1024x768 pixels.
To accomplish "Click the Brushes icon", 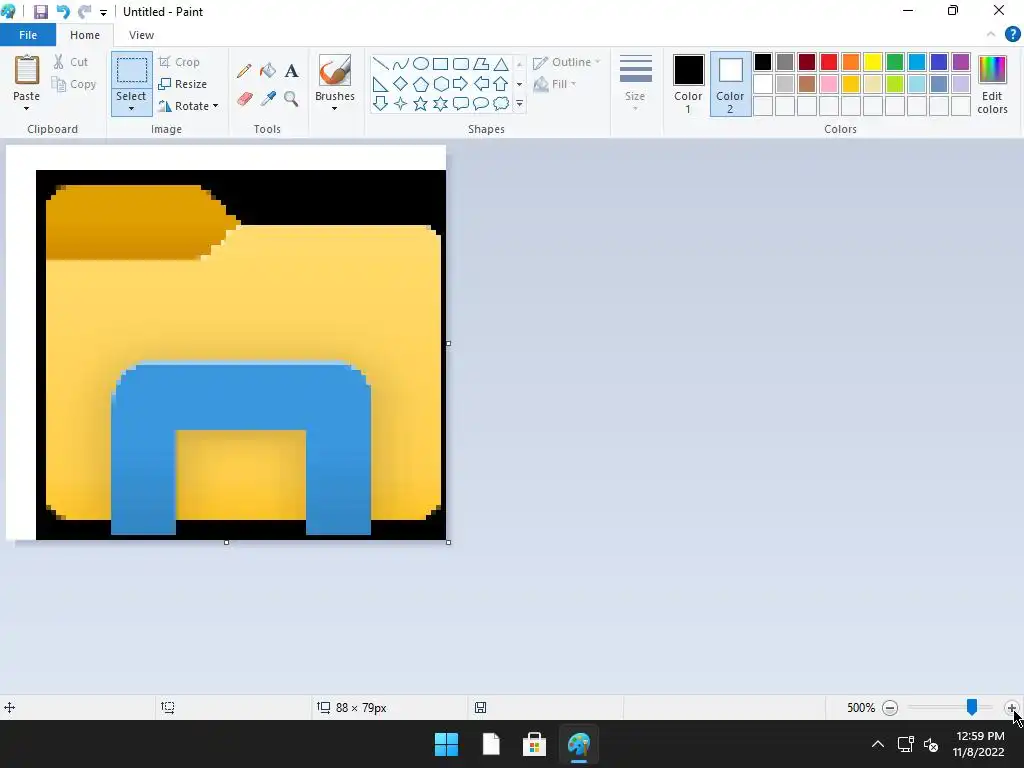I will (x=334, y=70).
